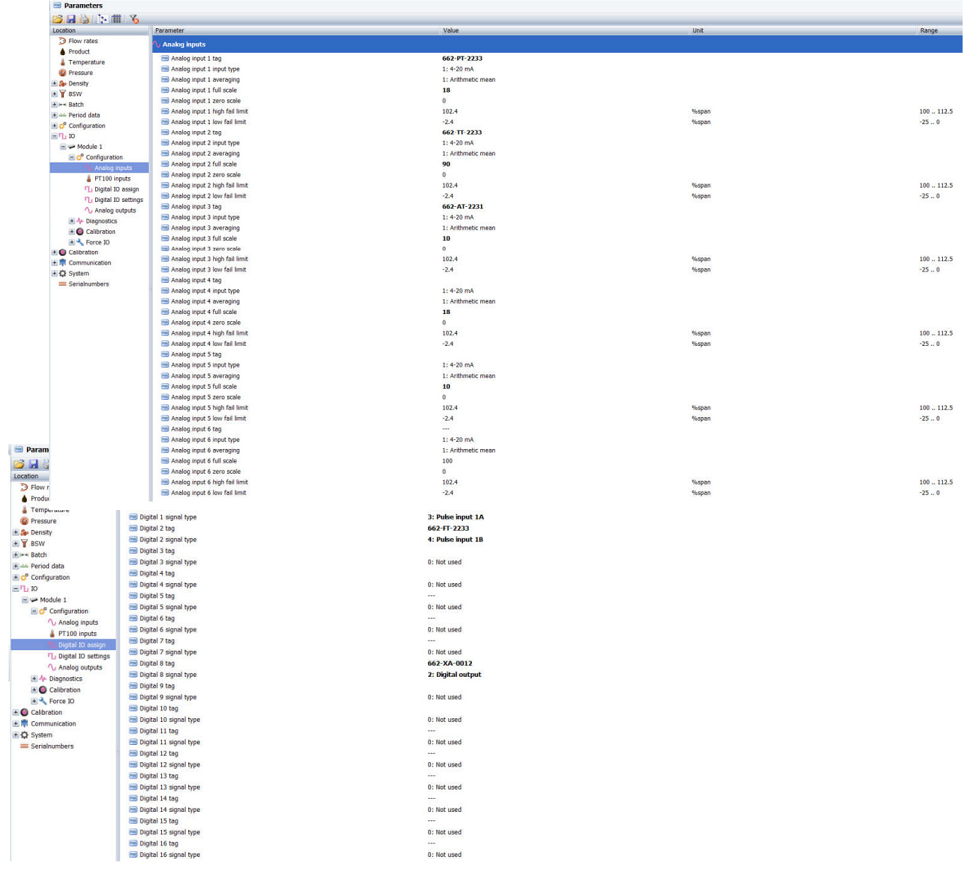Click Analog input 6 averaging parameter
963x880 pixels.
pos(205,450)
